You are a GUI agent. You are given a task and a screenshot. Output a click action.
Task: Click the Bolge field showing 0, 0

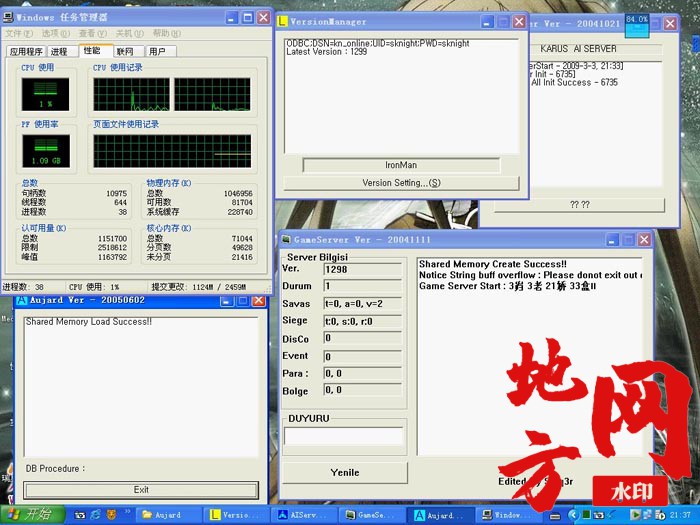362,390
